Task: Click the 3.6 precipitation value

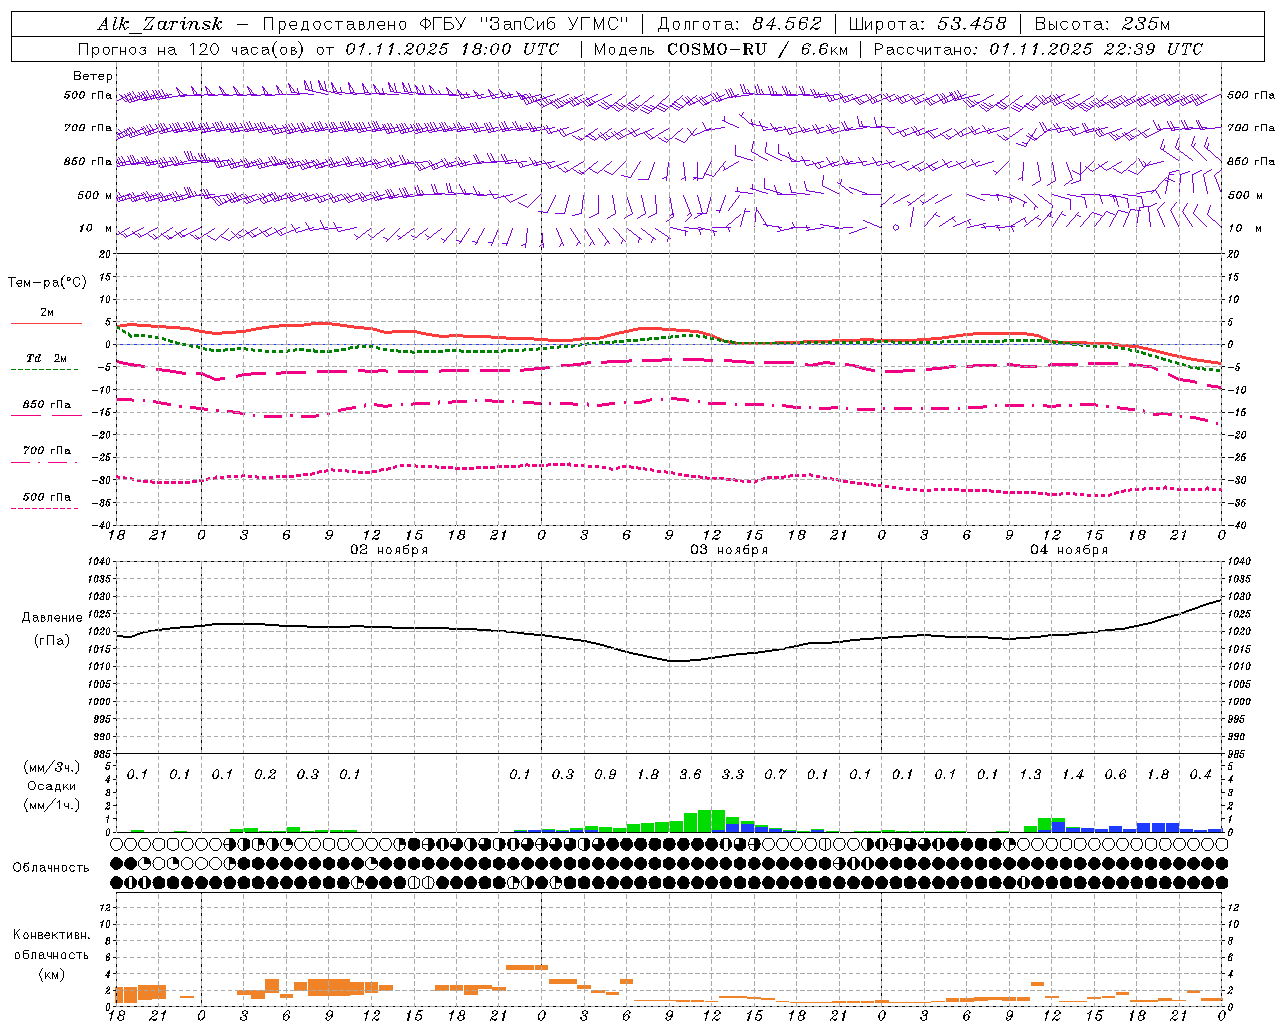Action: 690,774
